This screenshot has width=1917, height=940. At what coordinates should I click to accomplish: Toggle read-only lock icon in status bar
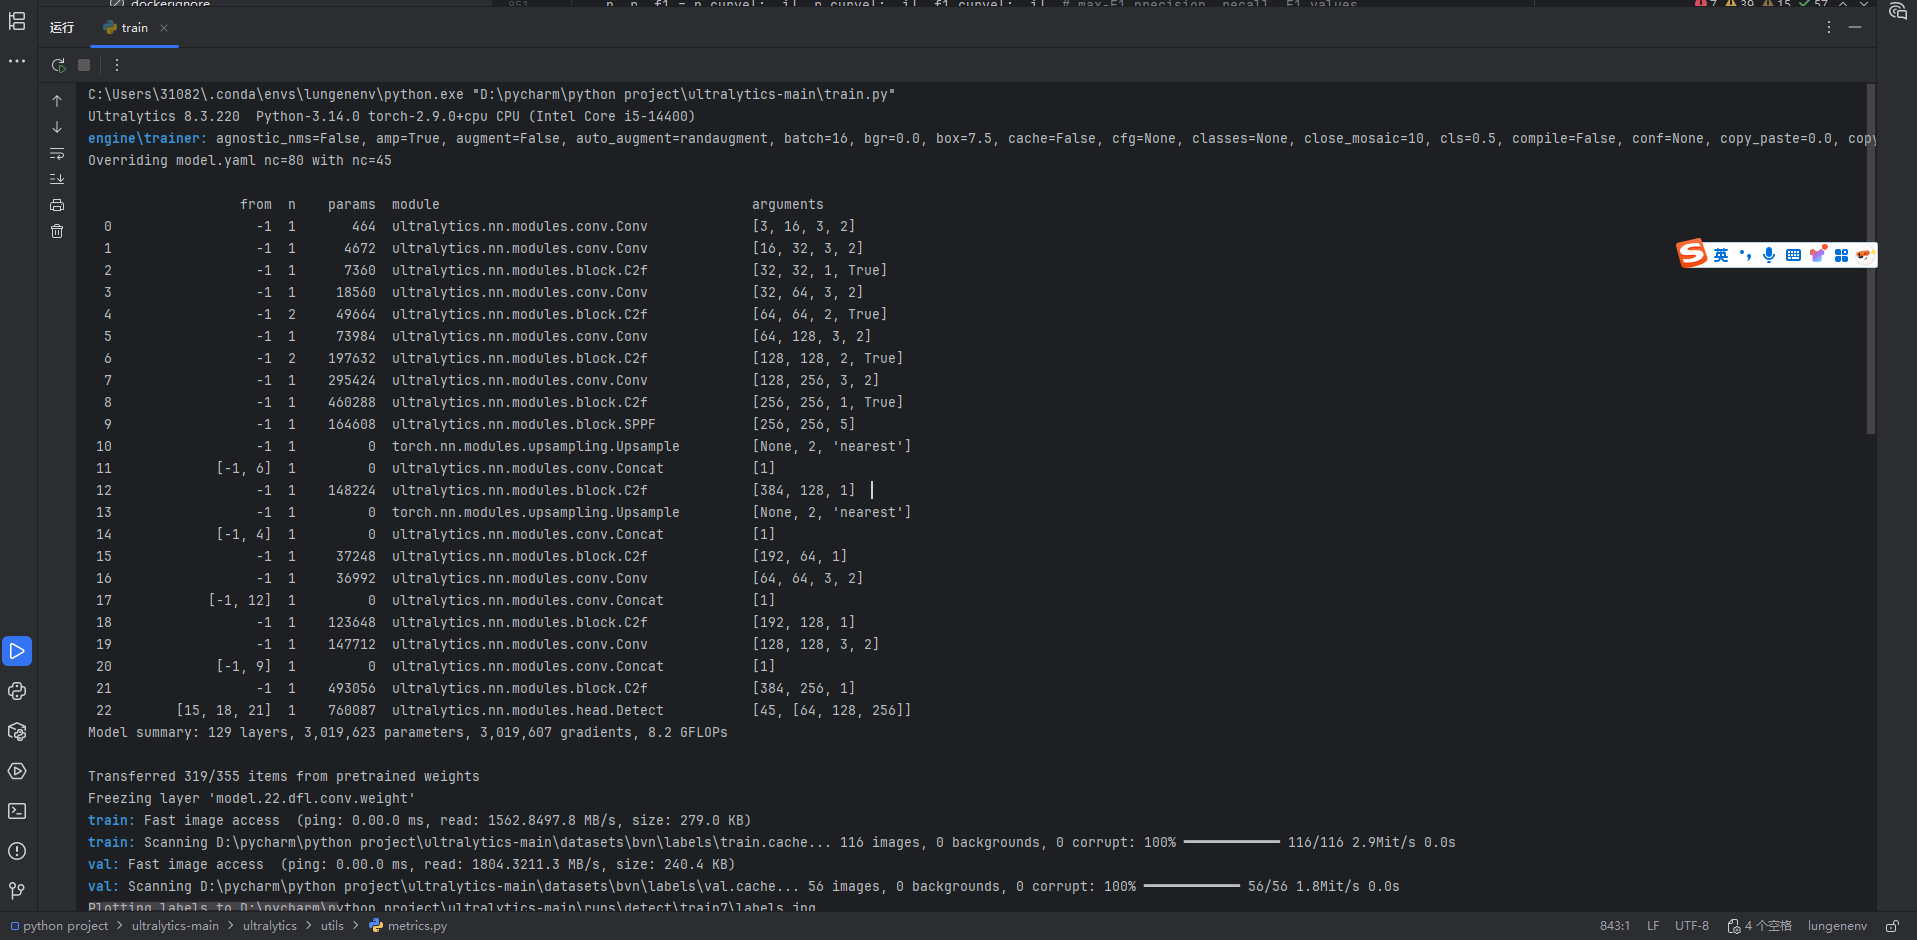pos(1892,926)
